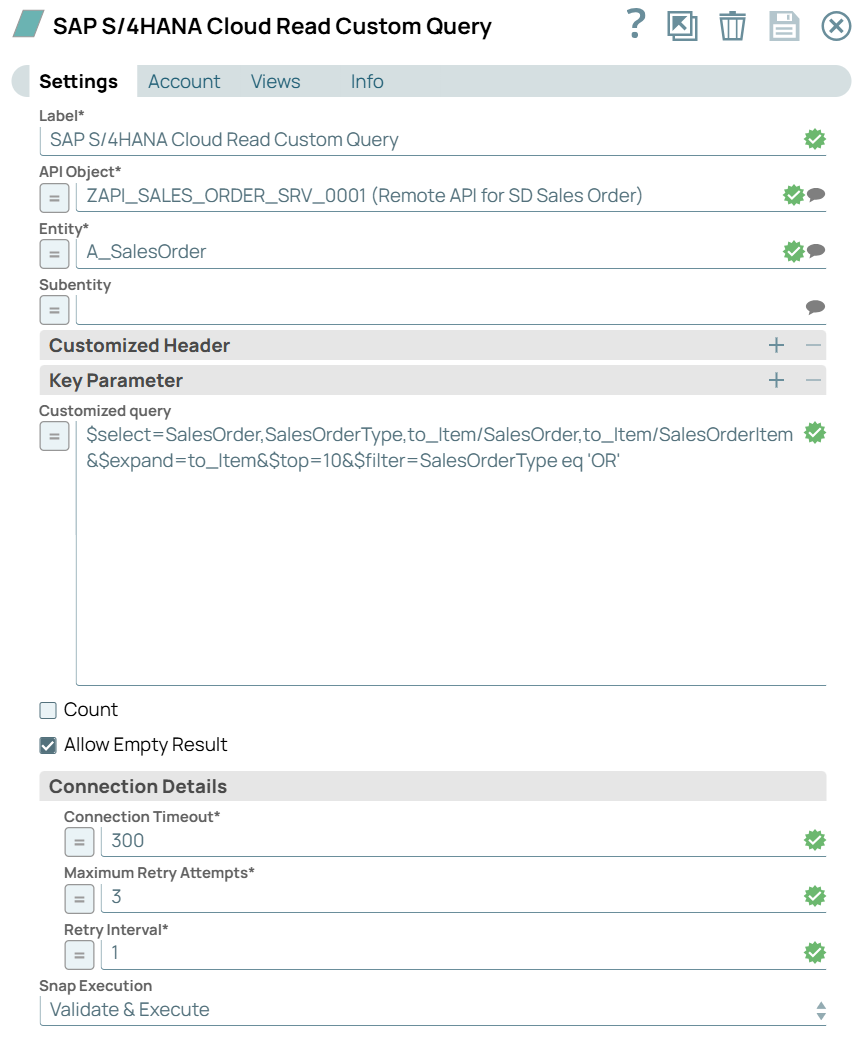This screenshot has height=1037, width=857.
Task: Toggle expression button for Customized query
Action: pyautogui.click(x=54, y=436)
